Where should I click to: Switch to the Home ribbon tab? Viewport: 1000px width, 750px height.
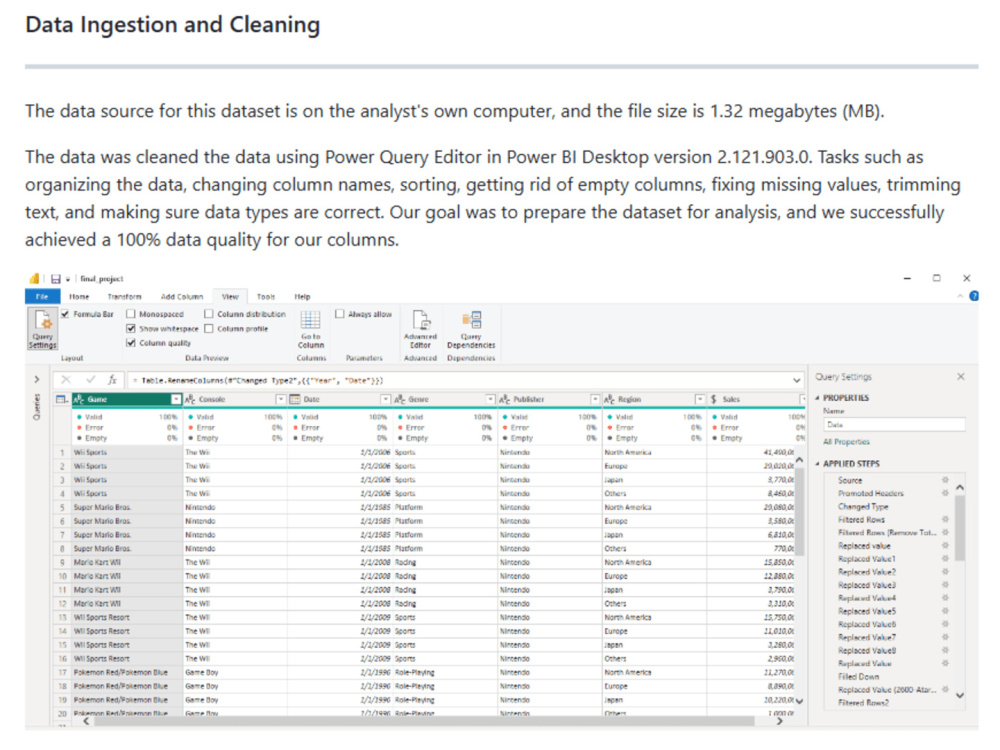point(79,297)
